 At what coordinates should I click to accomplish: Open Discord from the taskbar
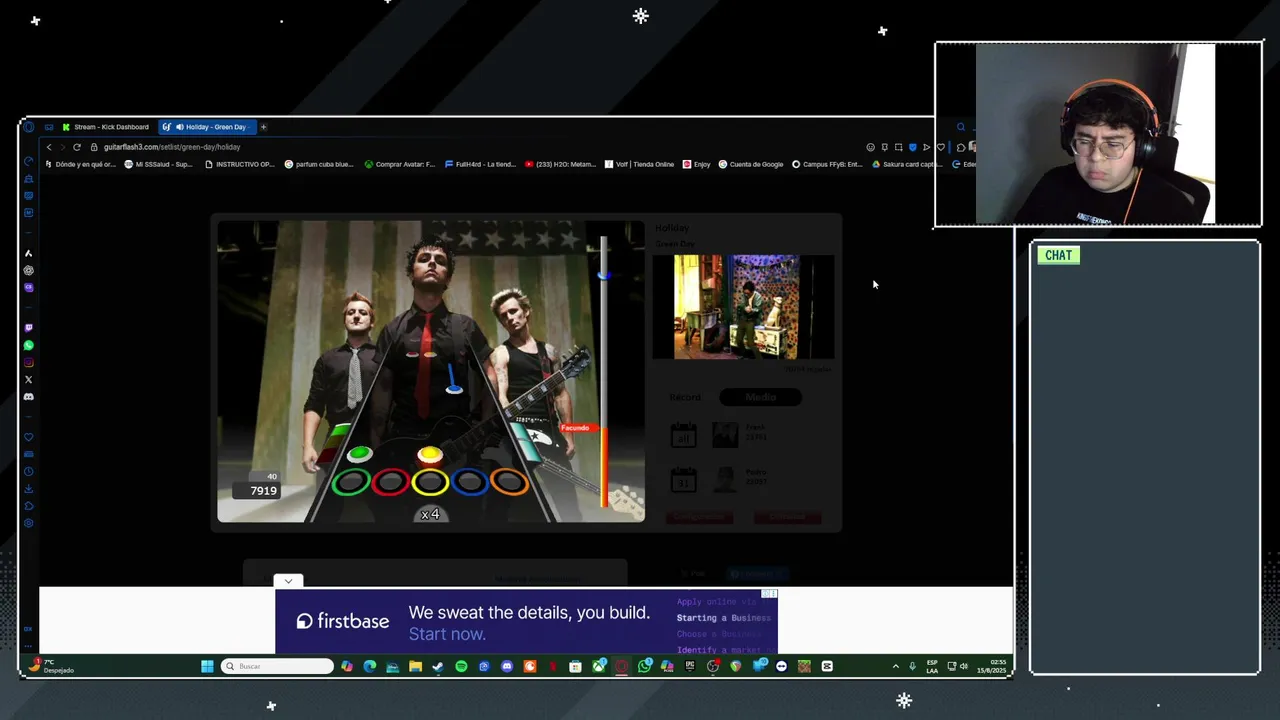(507, 666)
